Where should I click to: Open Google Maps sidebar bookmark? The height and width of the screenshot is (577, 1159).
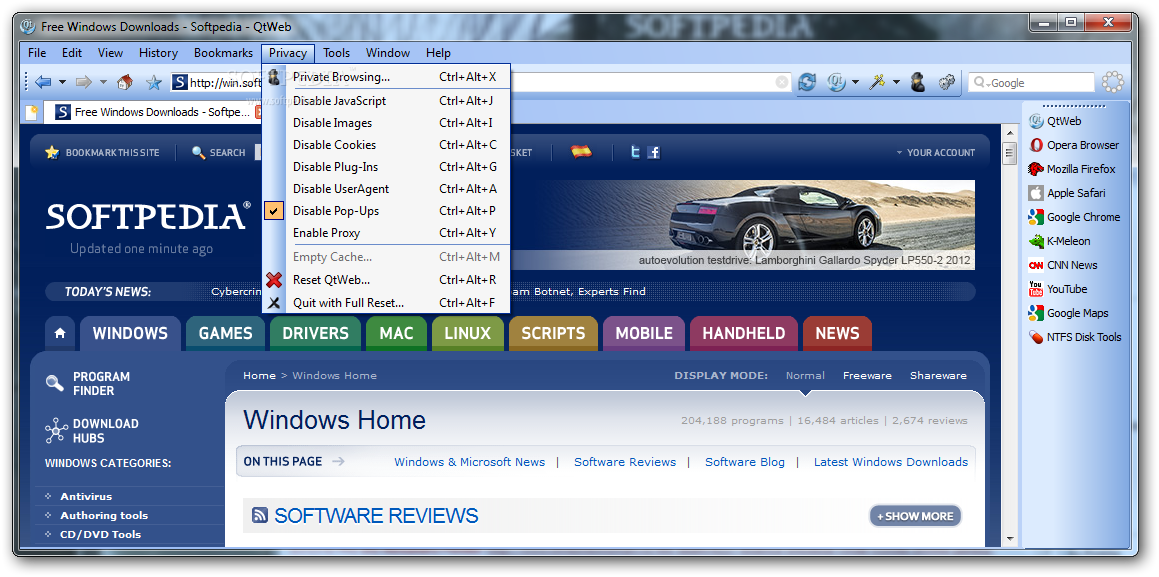pyautogui.click(x=1068, y=313)
